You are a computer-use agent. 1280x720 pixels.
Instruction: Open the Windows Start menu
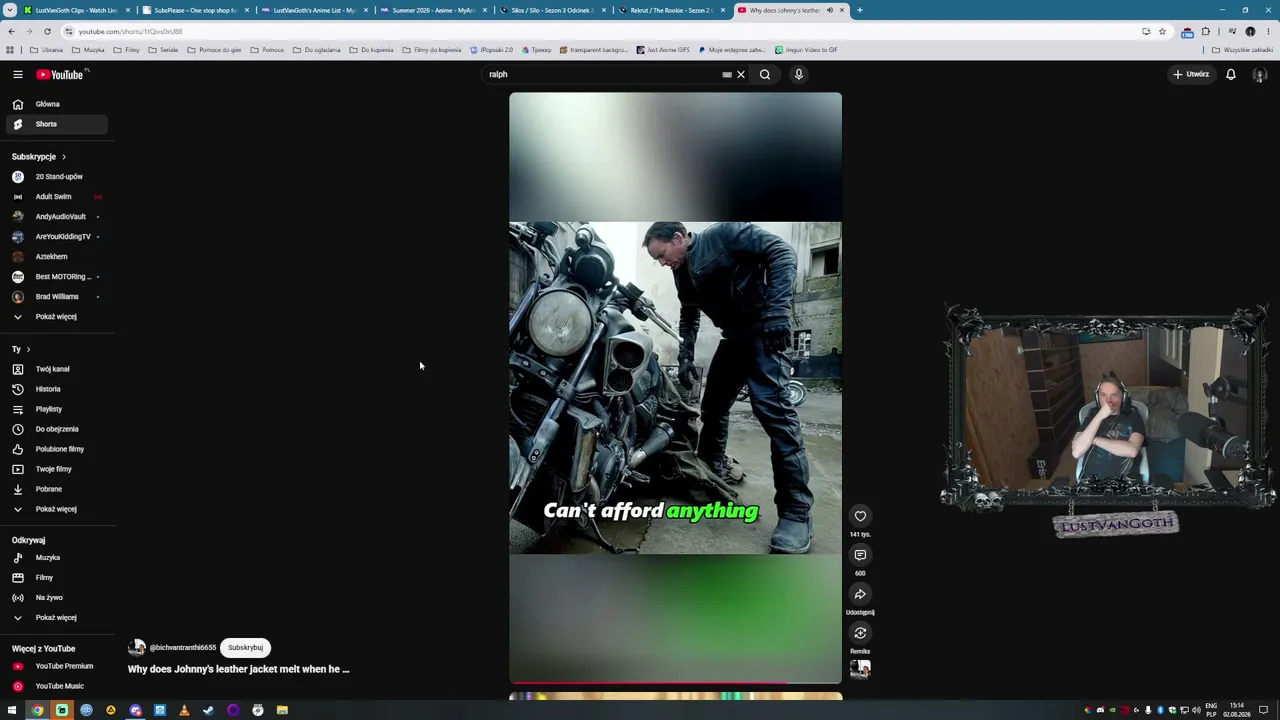pyautogui.click(x=12, y=710)
